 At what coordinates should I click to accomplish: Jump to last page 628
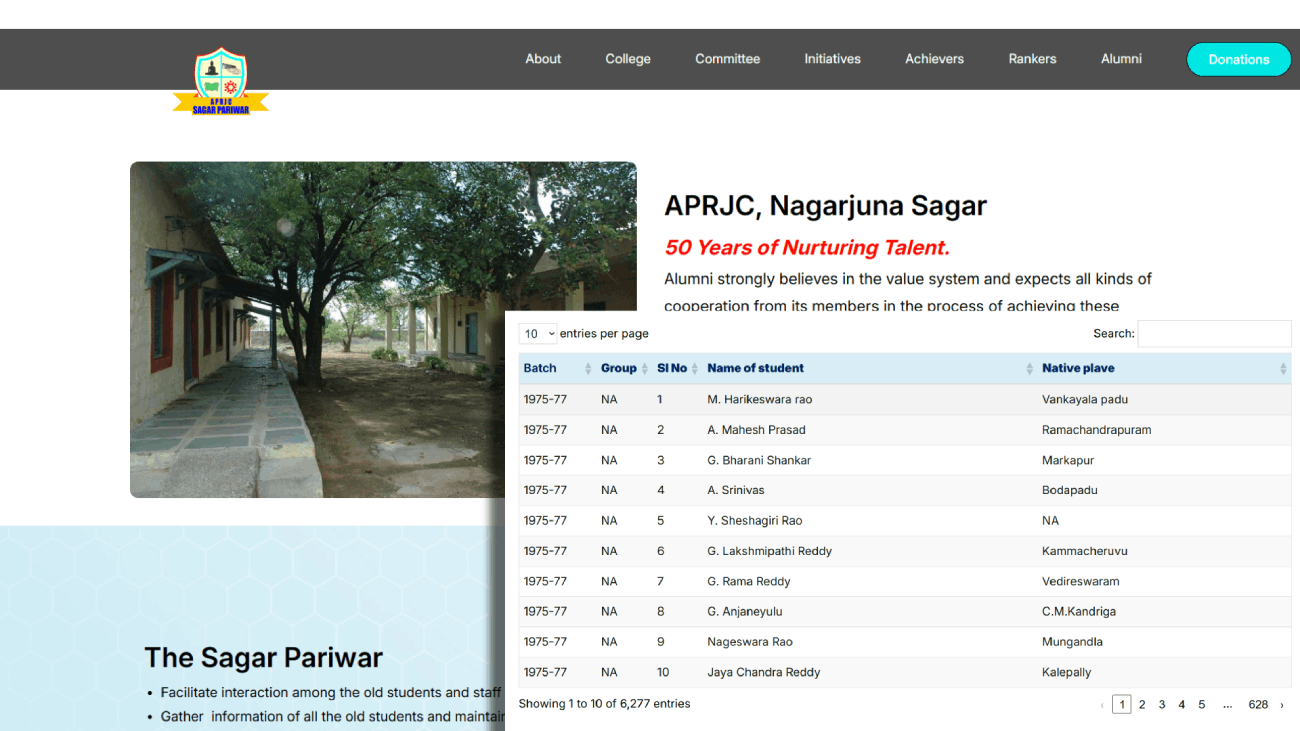[1258, 705]
